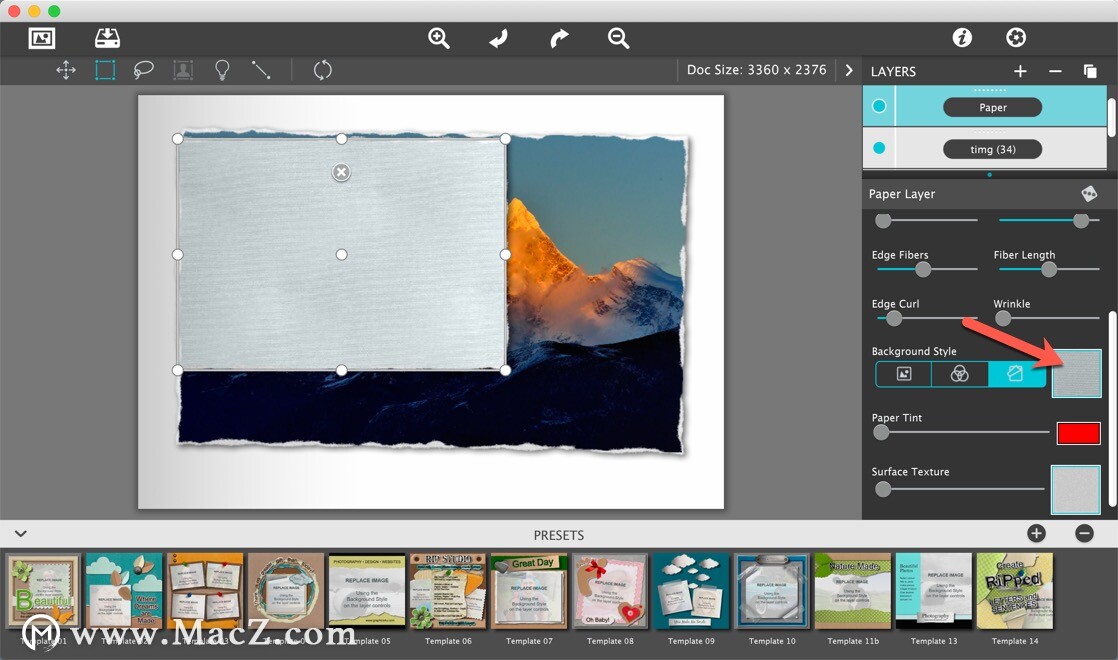The image size is (1118, 660).
Task: Select the light bulb tool
Action: (x=222, y=70)
